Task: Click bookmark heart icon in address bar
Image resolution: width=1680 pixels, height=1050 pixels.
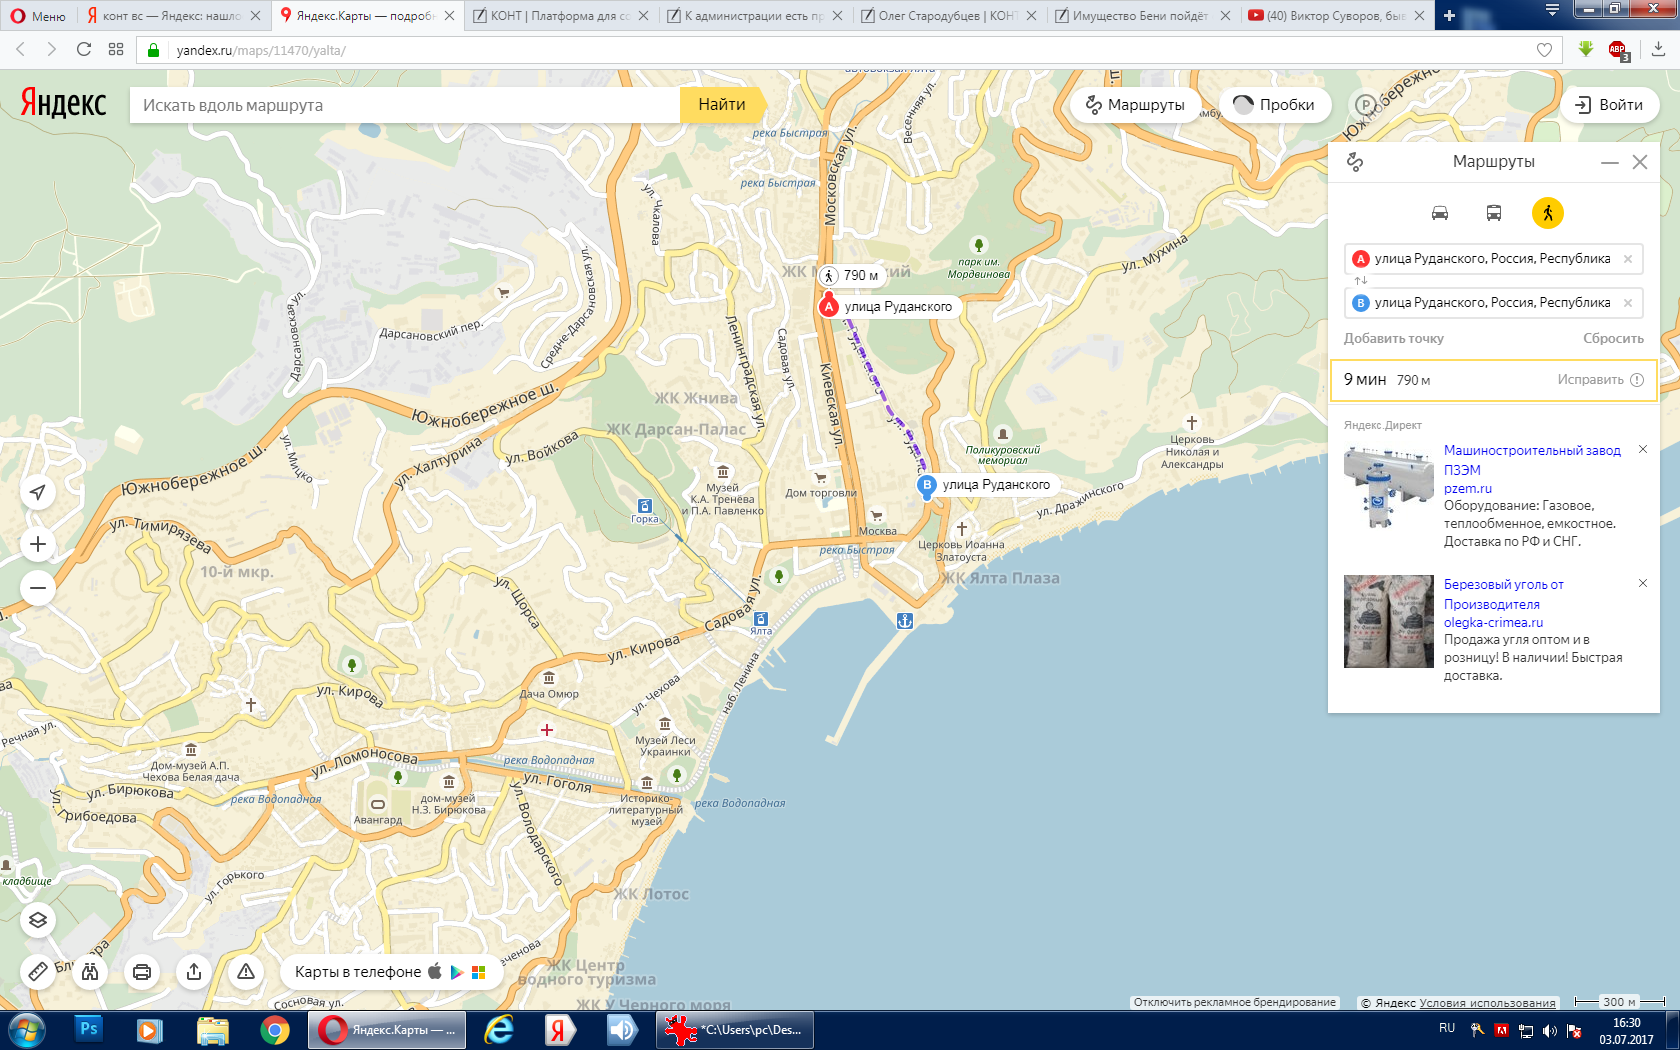Action: 1544,50
